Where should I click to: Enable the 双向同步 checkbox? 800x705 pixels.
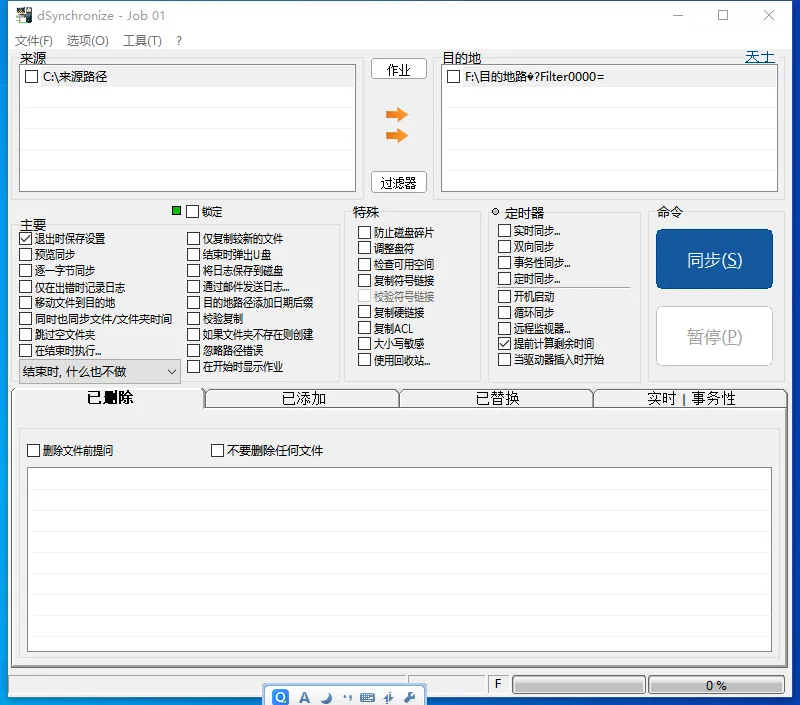point(503,247)
